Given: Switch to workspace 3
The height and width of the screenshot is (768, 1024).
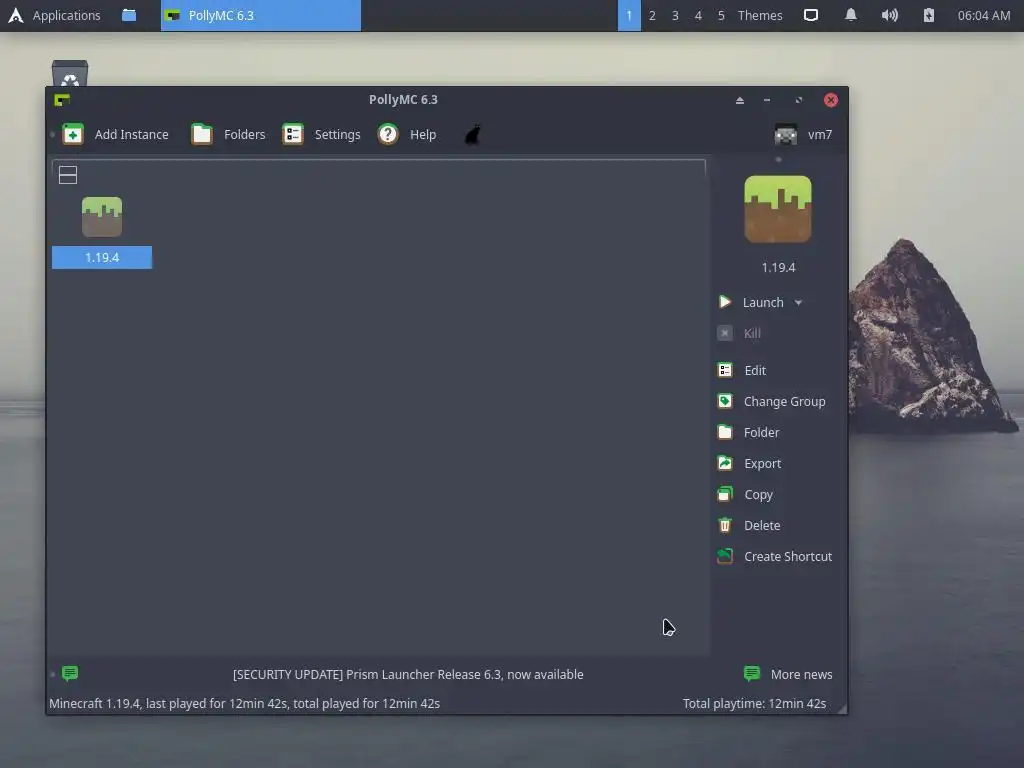Looking at the screenshot, I should tap(675, 15).
